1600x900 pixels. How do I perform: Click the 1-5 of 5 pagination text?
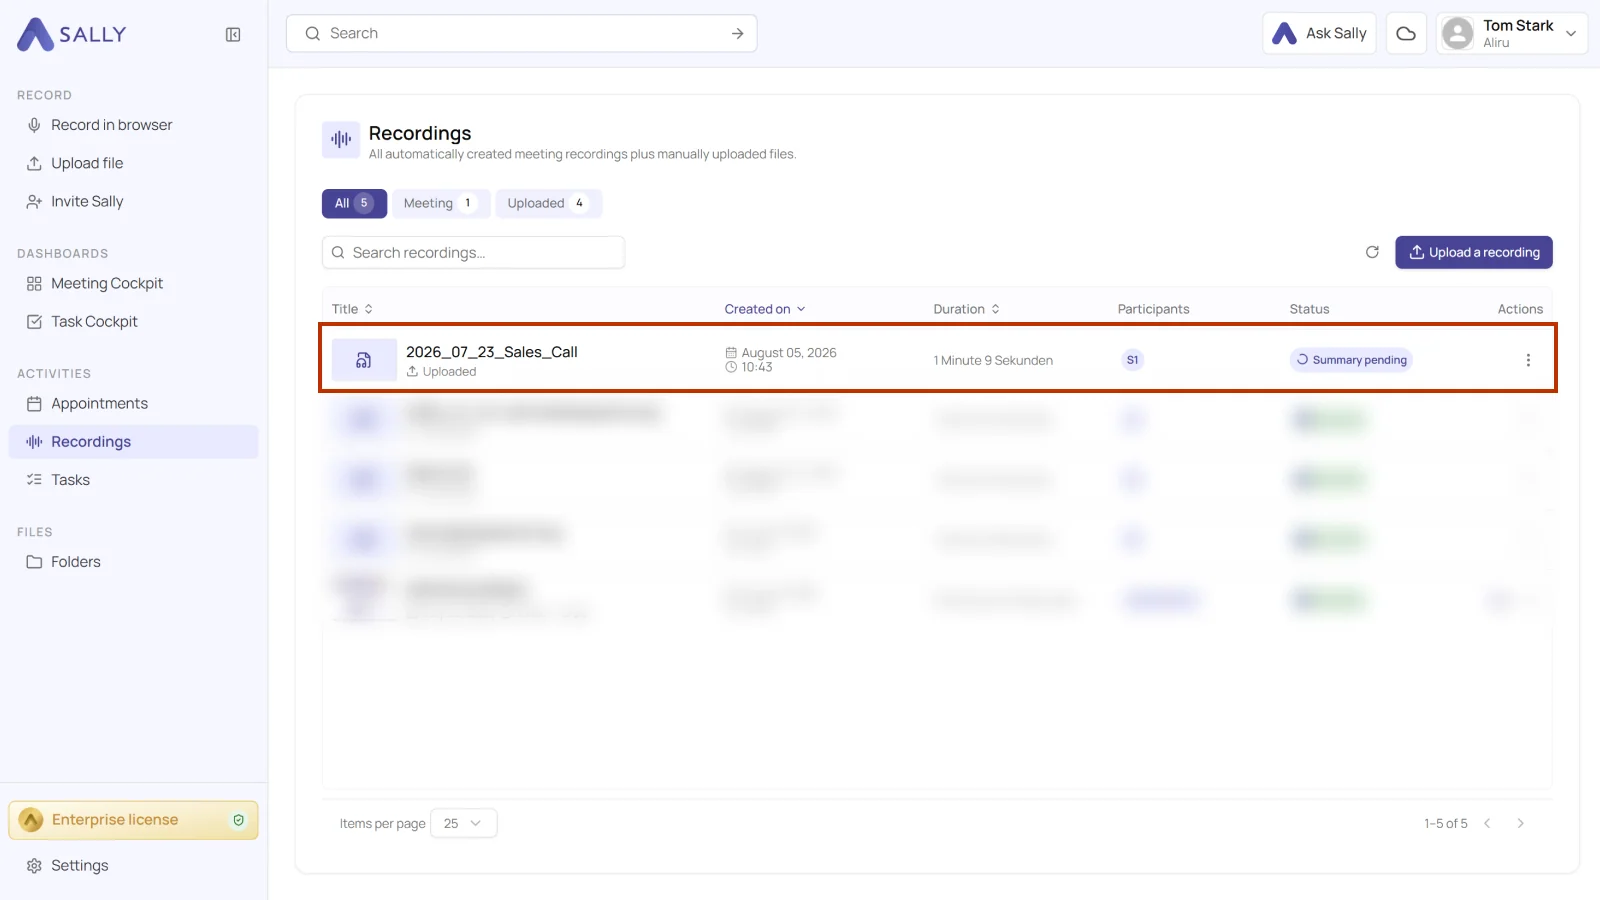click(x=1446, y=823)
